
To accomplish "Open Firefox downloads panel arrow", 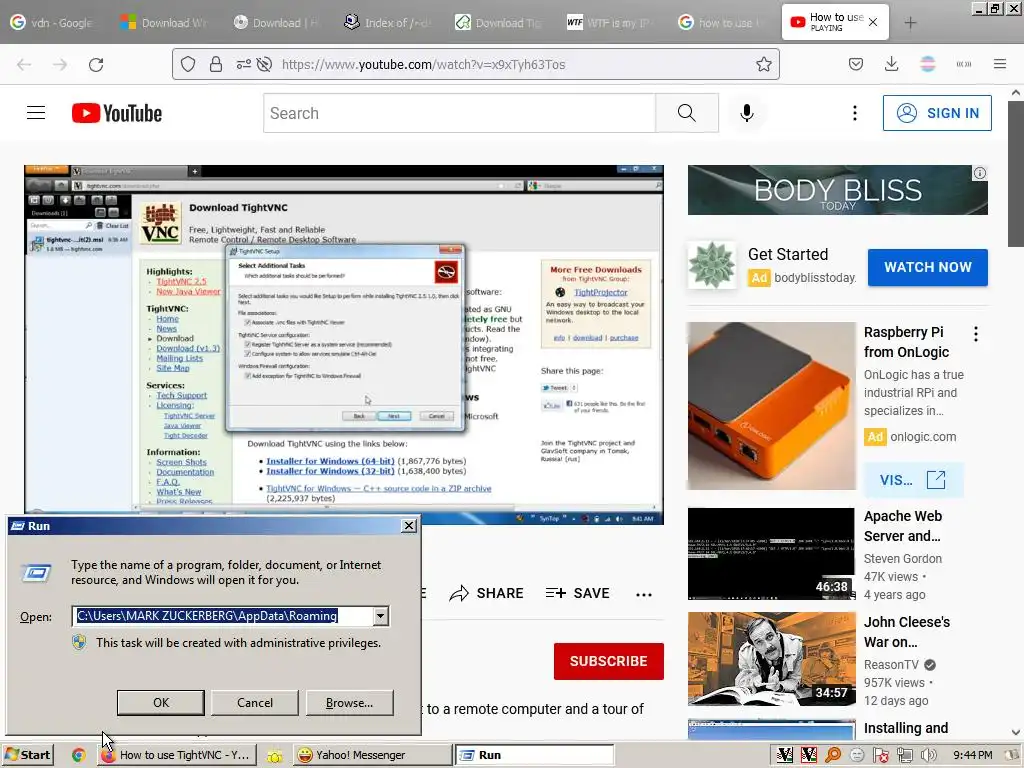I will point(891,64).
